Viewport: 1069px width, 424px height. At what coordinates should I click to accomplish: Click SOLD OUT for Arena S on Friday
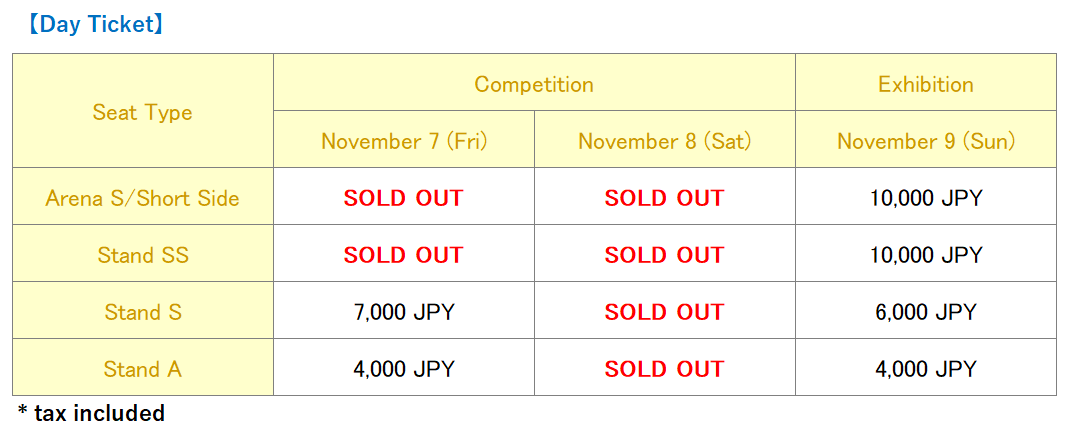[x=404, y=198]
